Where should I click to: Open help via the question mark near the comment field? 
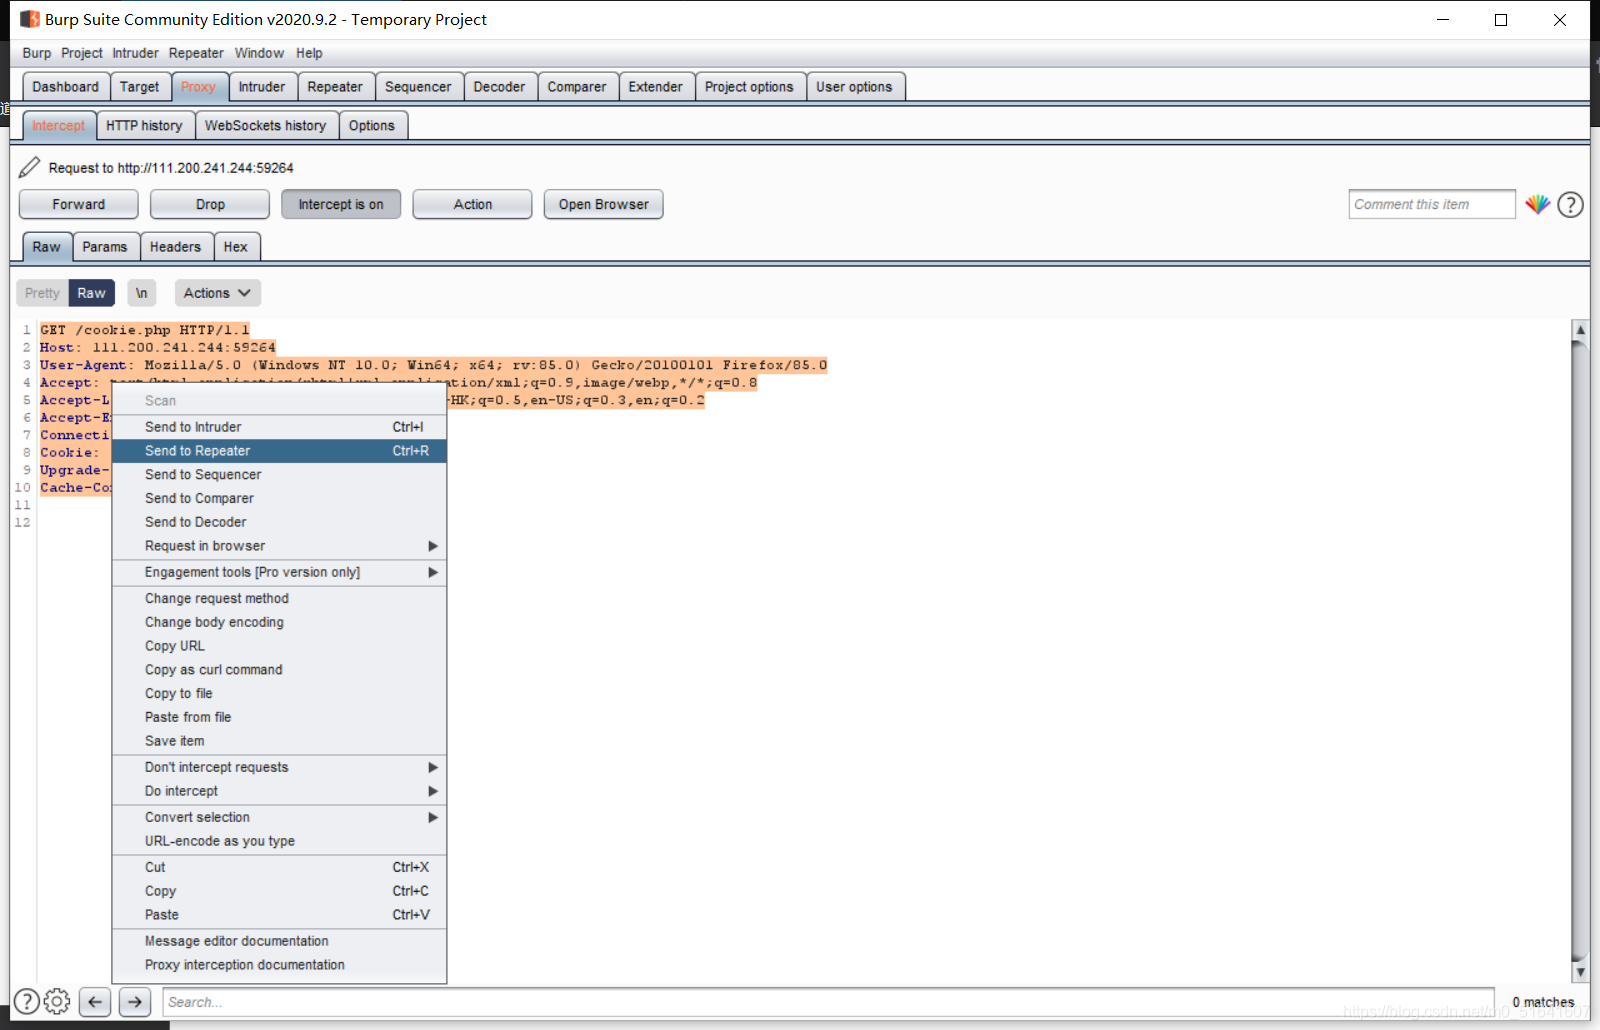point(1571,204)
